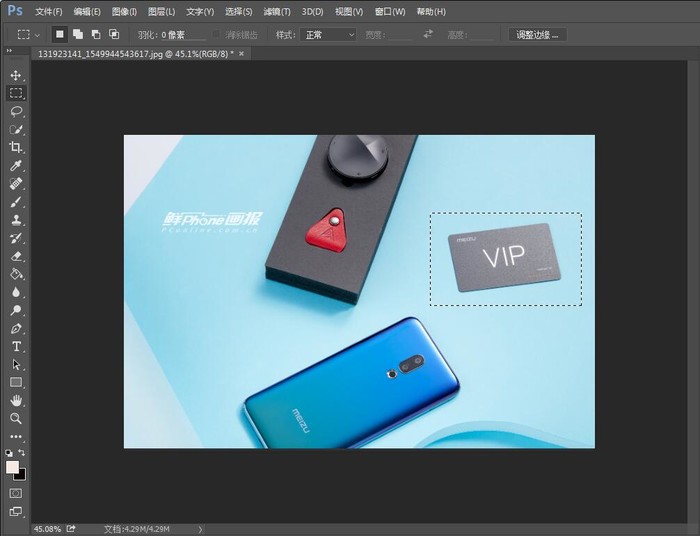Open the 图像(I) menu
The width and height of the screenshot is (700, 536).
click(124, 12)
